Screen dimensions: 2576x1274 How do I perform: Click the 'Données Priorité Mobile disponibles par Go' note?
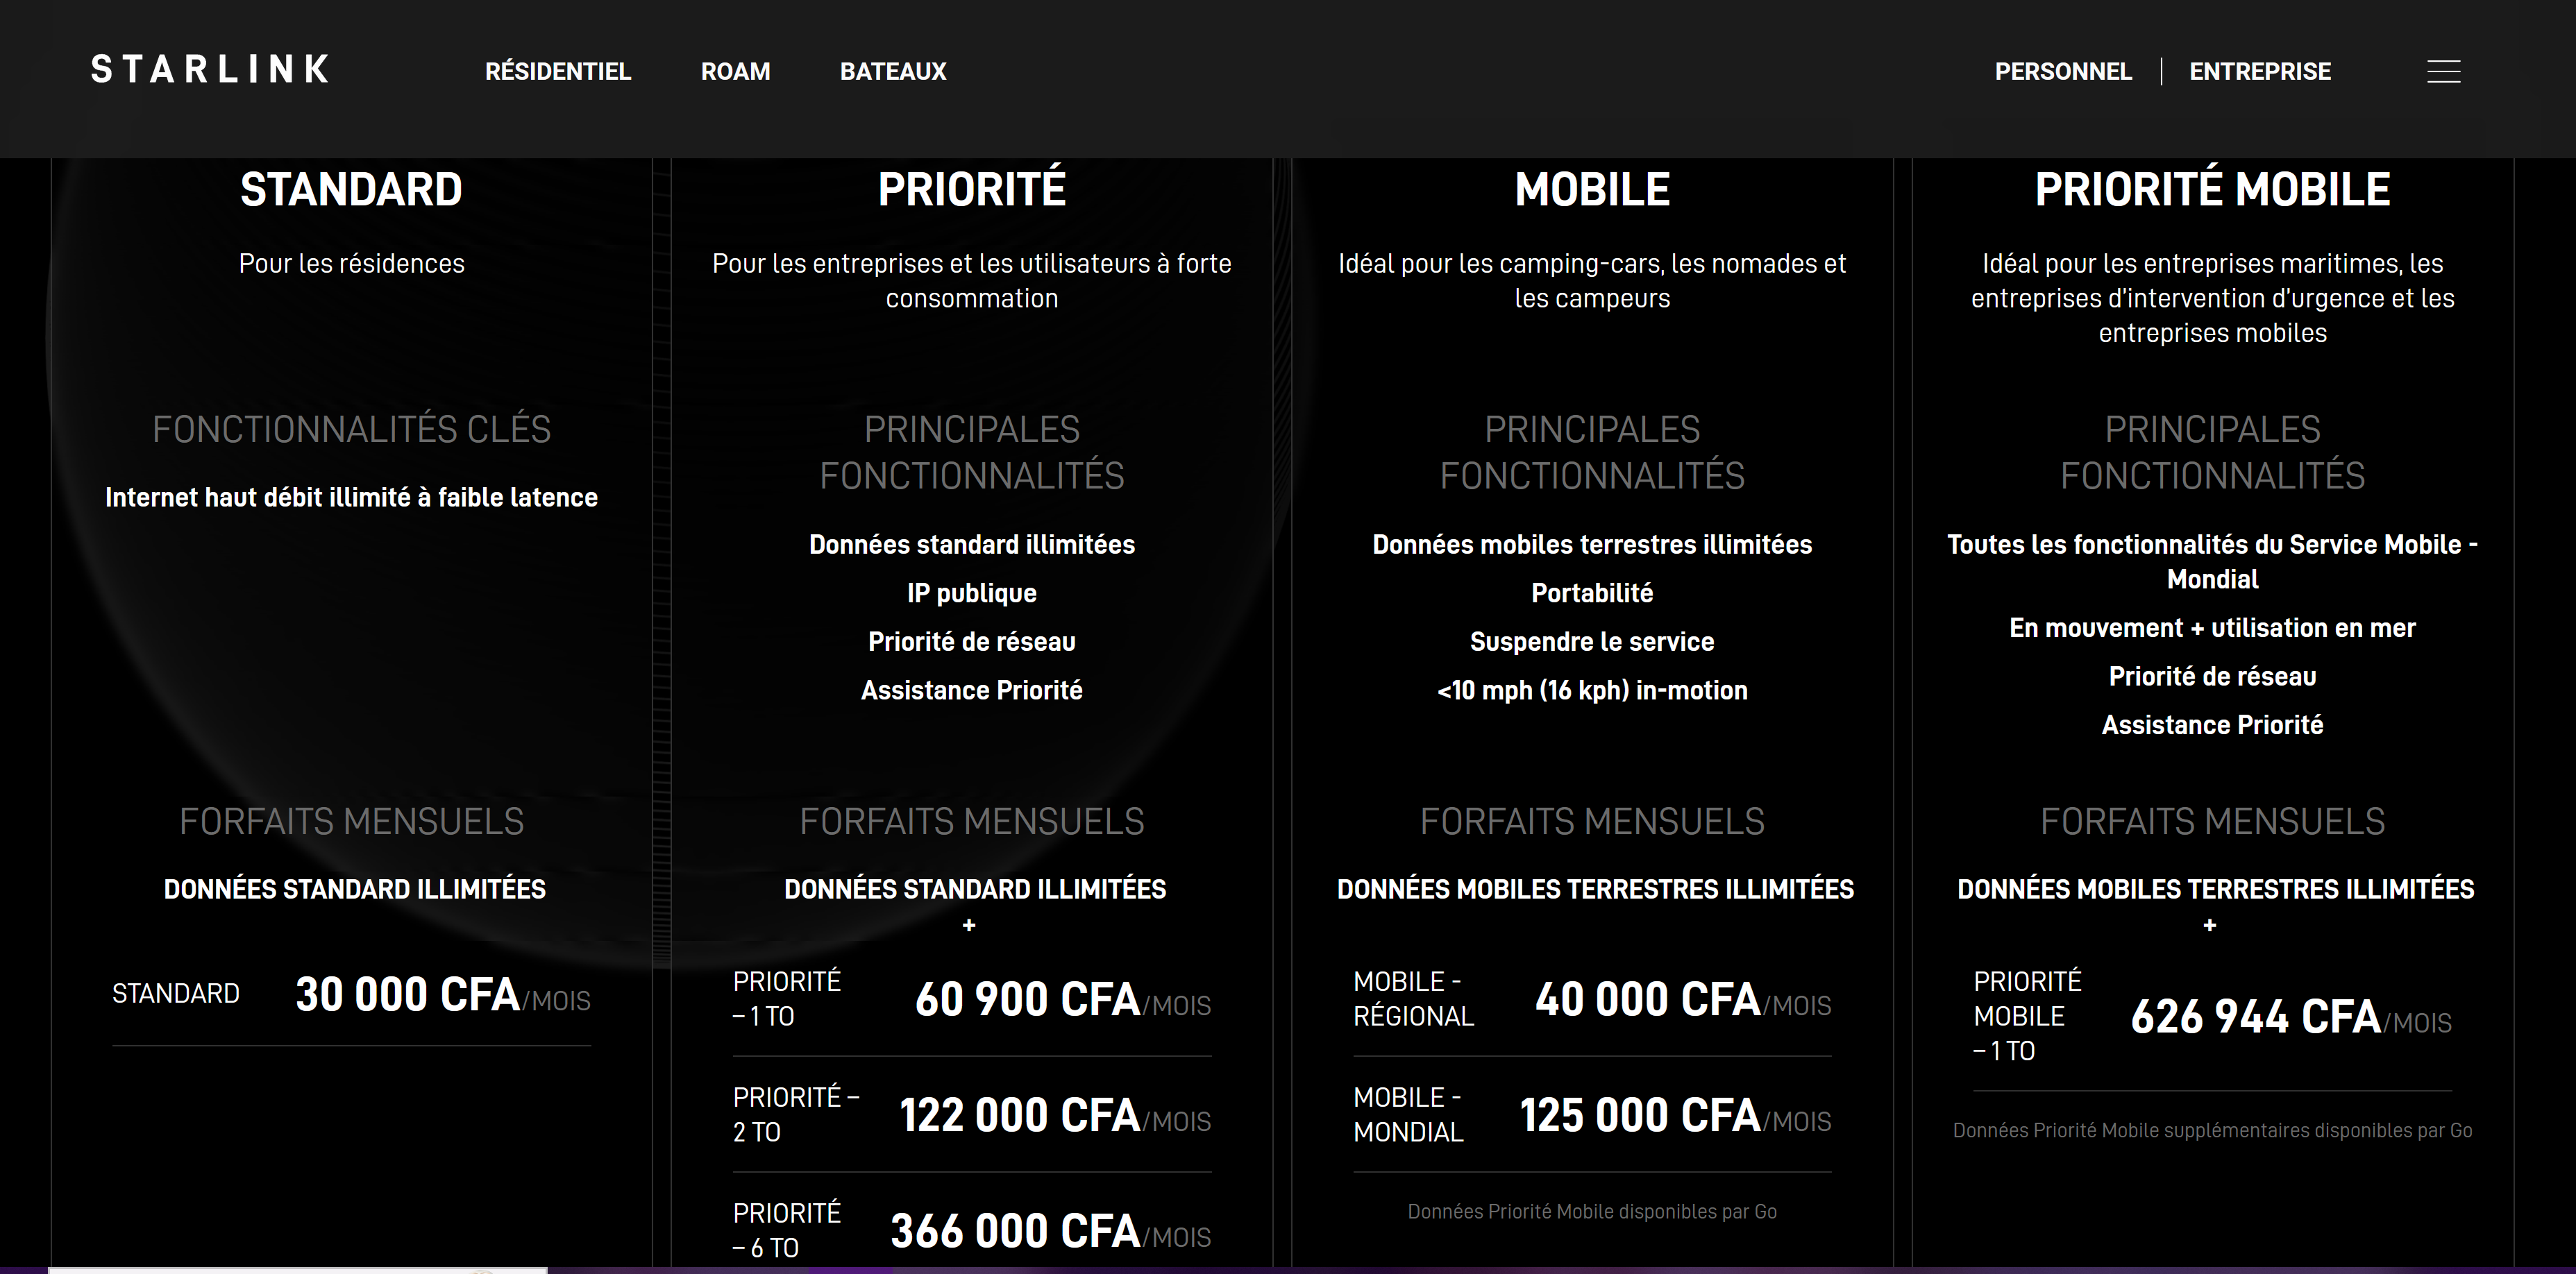pos(1592,1212)
